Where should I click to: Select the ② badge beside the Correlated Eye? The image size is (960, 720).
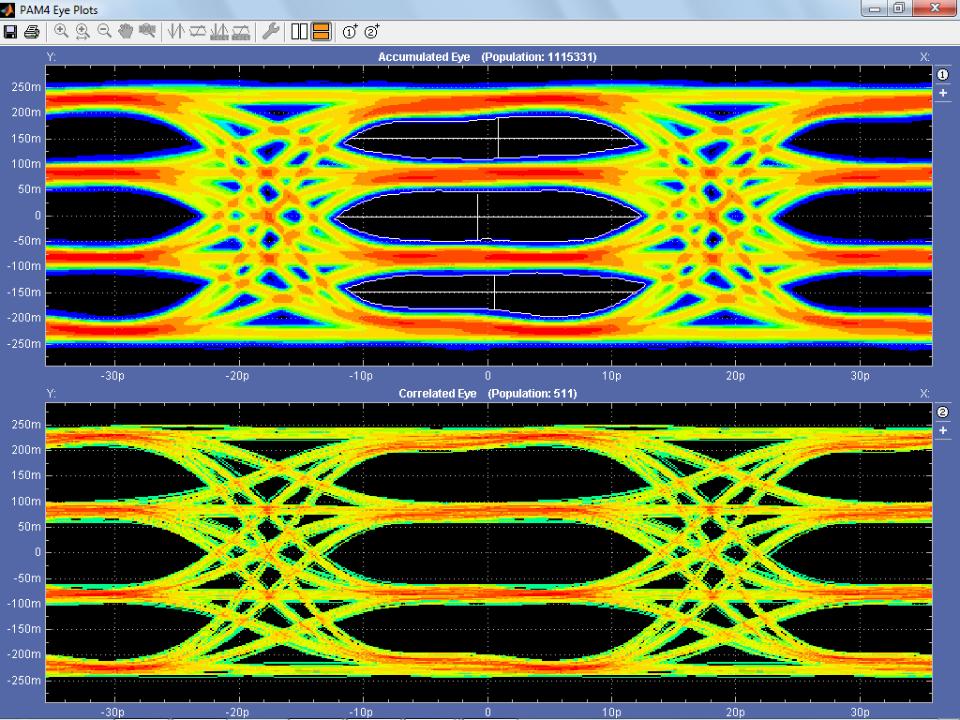(943, 412)
